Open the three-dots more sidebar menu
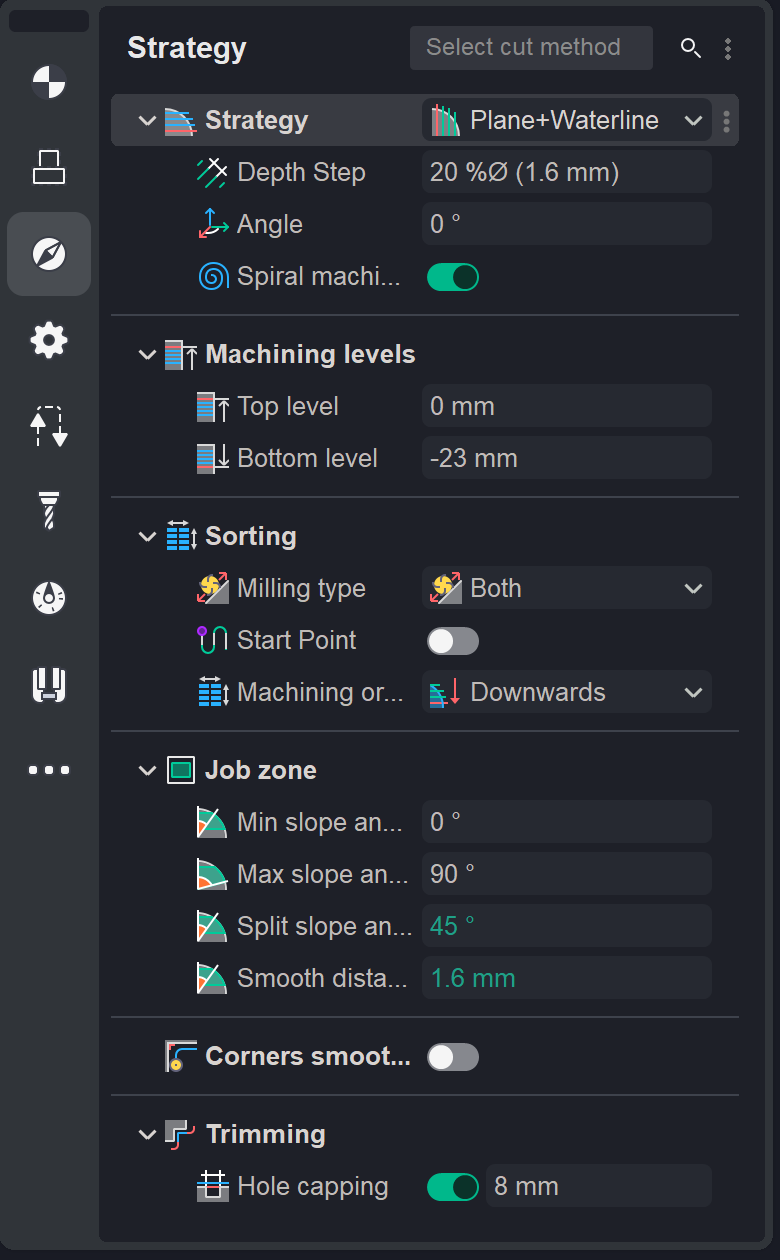The image size is (780, 1260). 49,770
